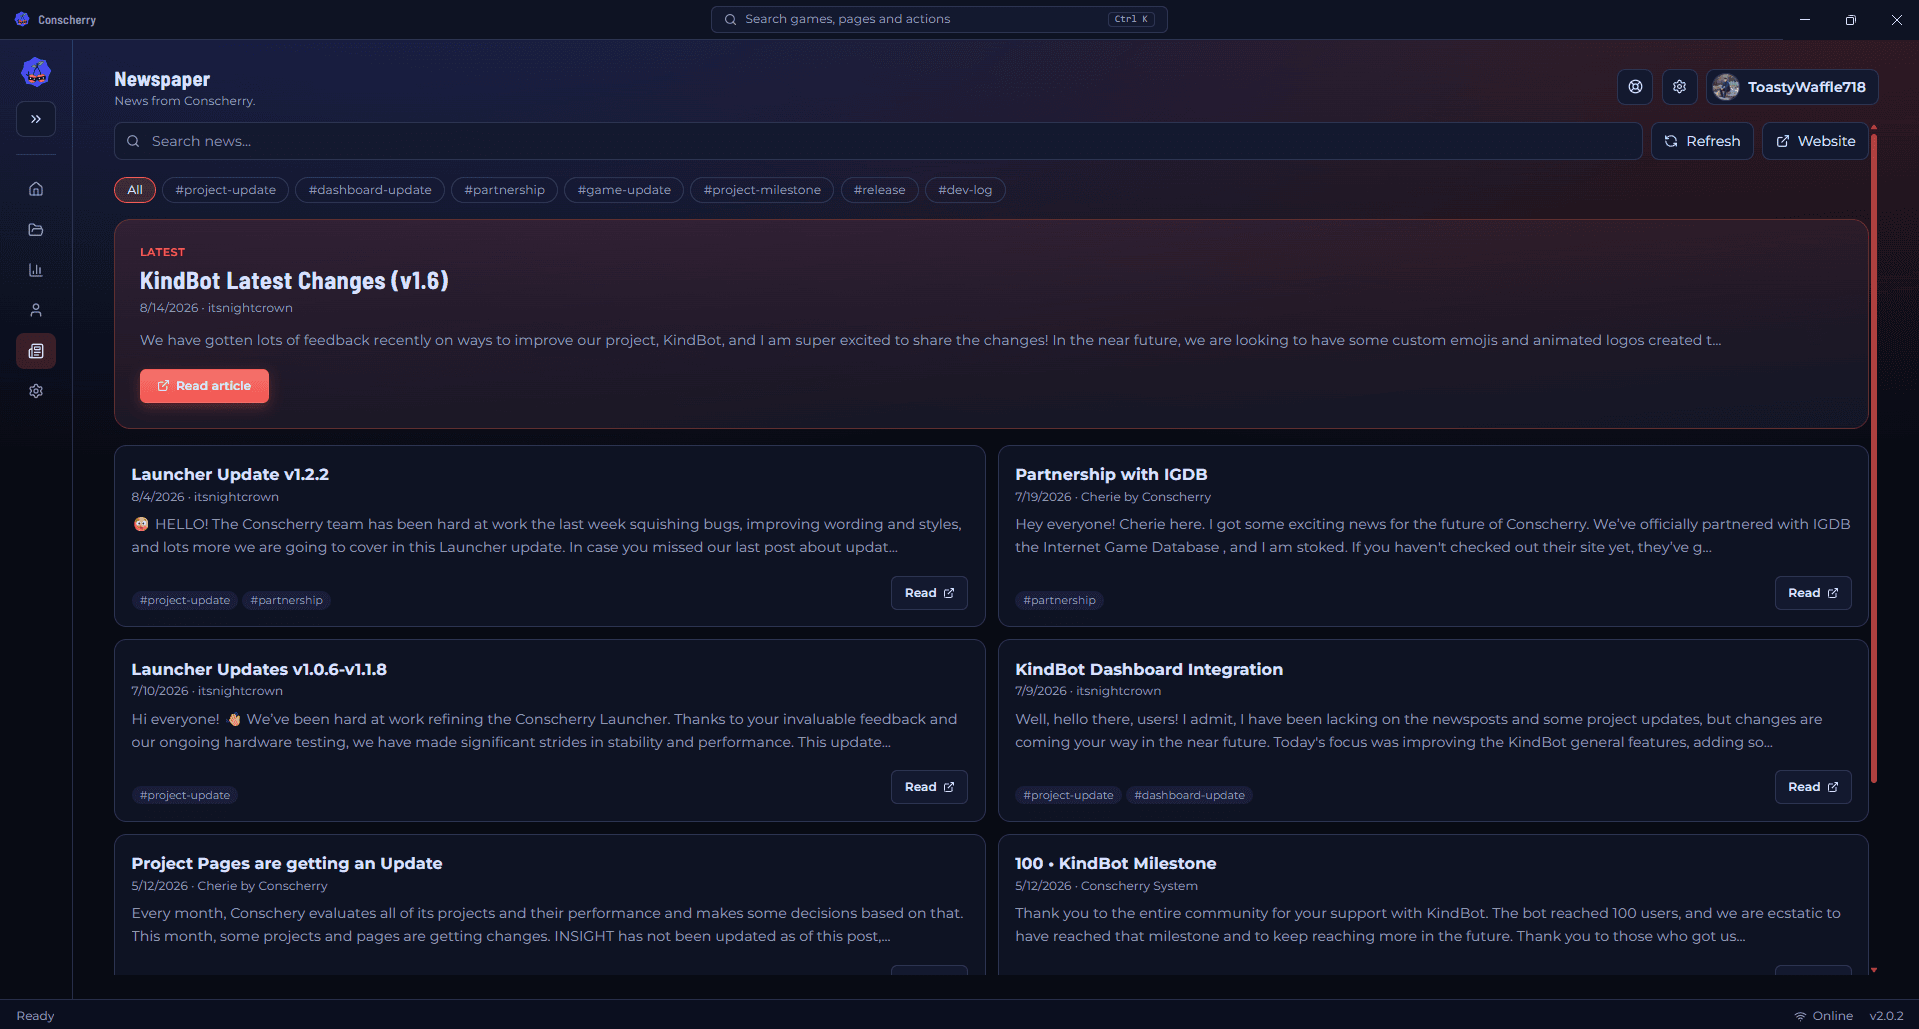Select the Newspaper icon in the sidebar
1919x1029 pixels.
[36, 351]
